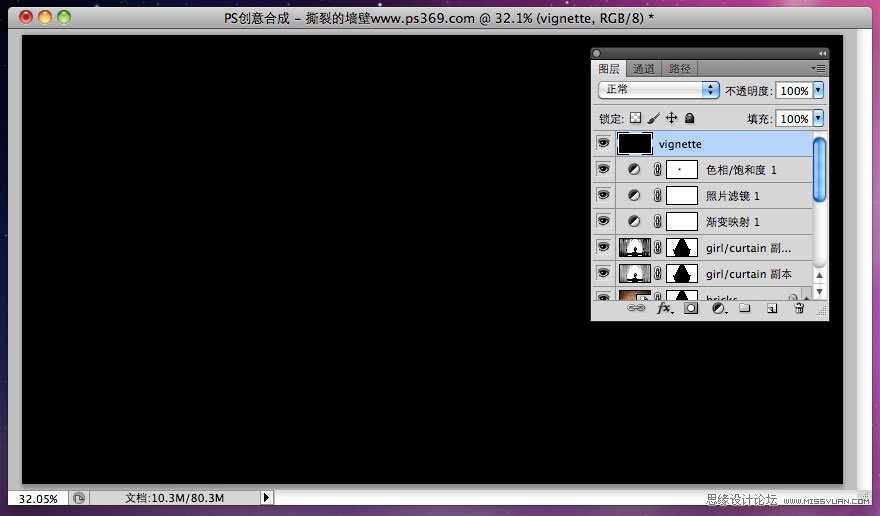Open the 正常 blend mode dropdown

click(x=659, y=90)
